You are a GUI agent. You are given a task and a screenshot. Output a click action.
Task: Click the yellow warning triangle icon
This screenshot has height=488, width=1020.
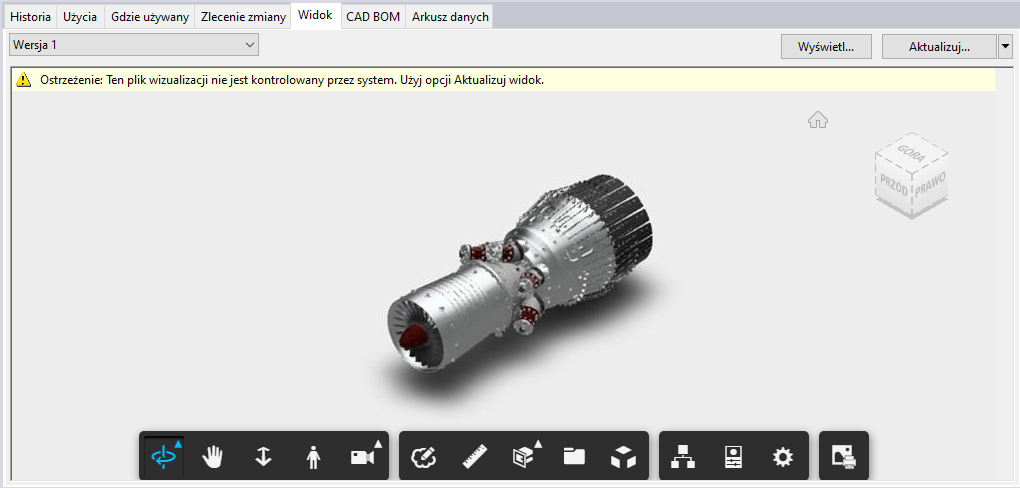click(x=24, y=80)
